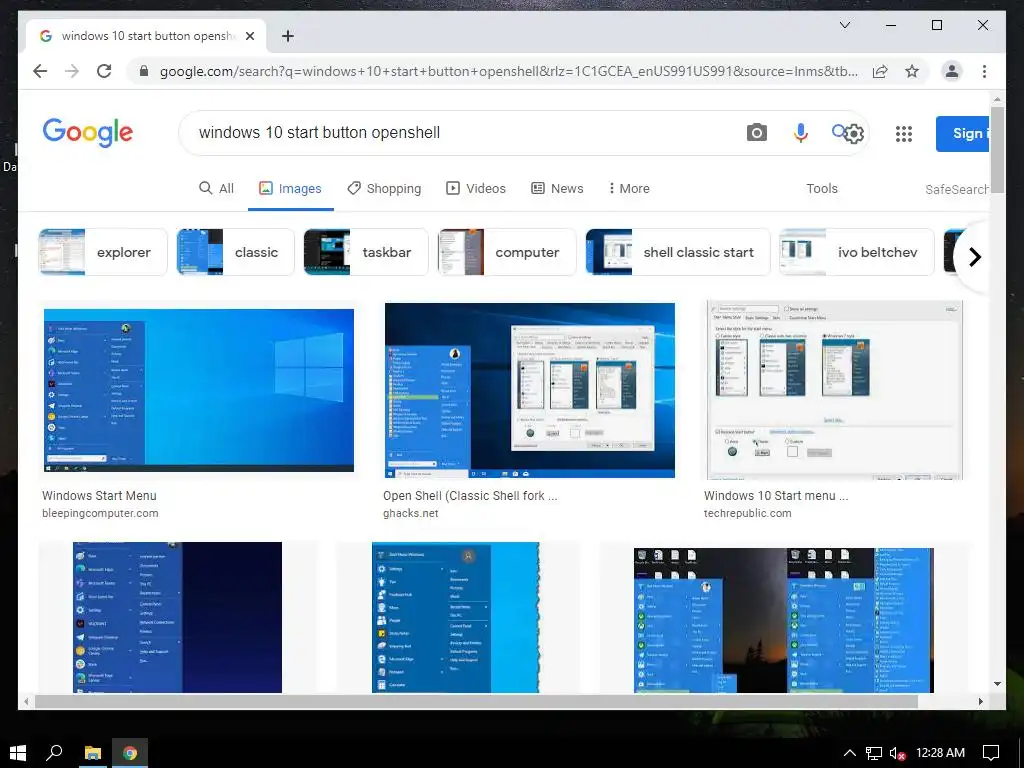
Task: Open the Windows notification center
Action: click(991, 753)
